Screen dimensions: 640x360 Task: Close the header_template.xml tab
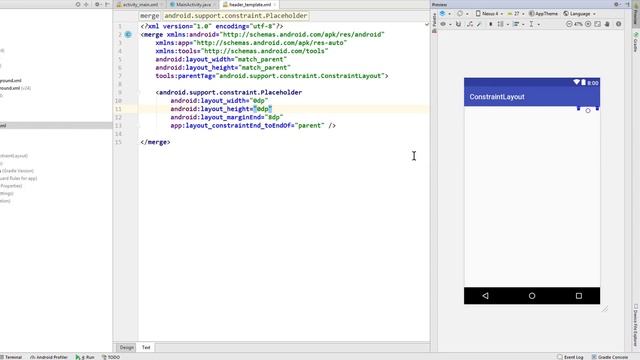tap(275, 4)
